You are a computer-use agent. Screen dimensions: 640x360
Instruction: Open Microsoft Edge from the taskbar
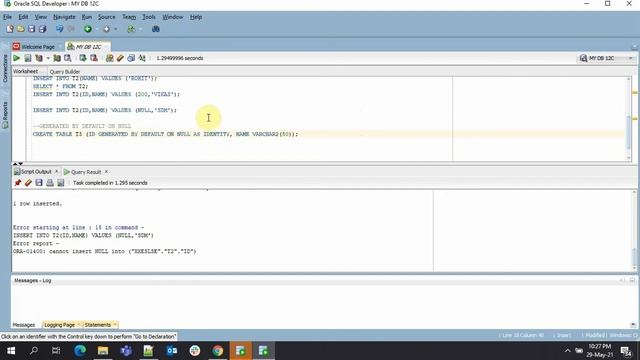pyautogui.click(x=80, y=351)
